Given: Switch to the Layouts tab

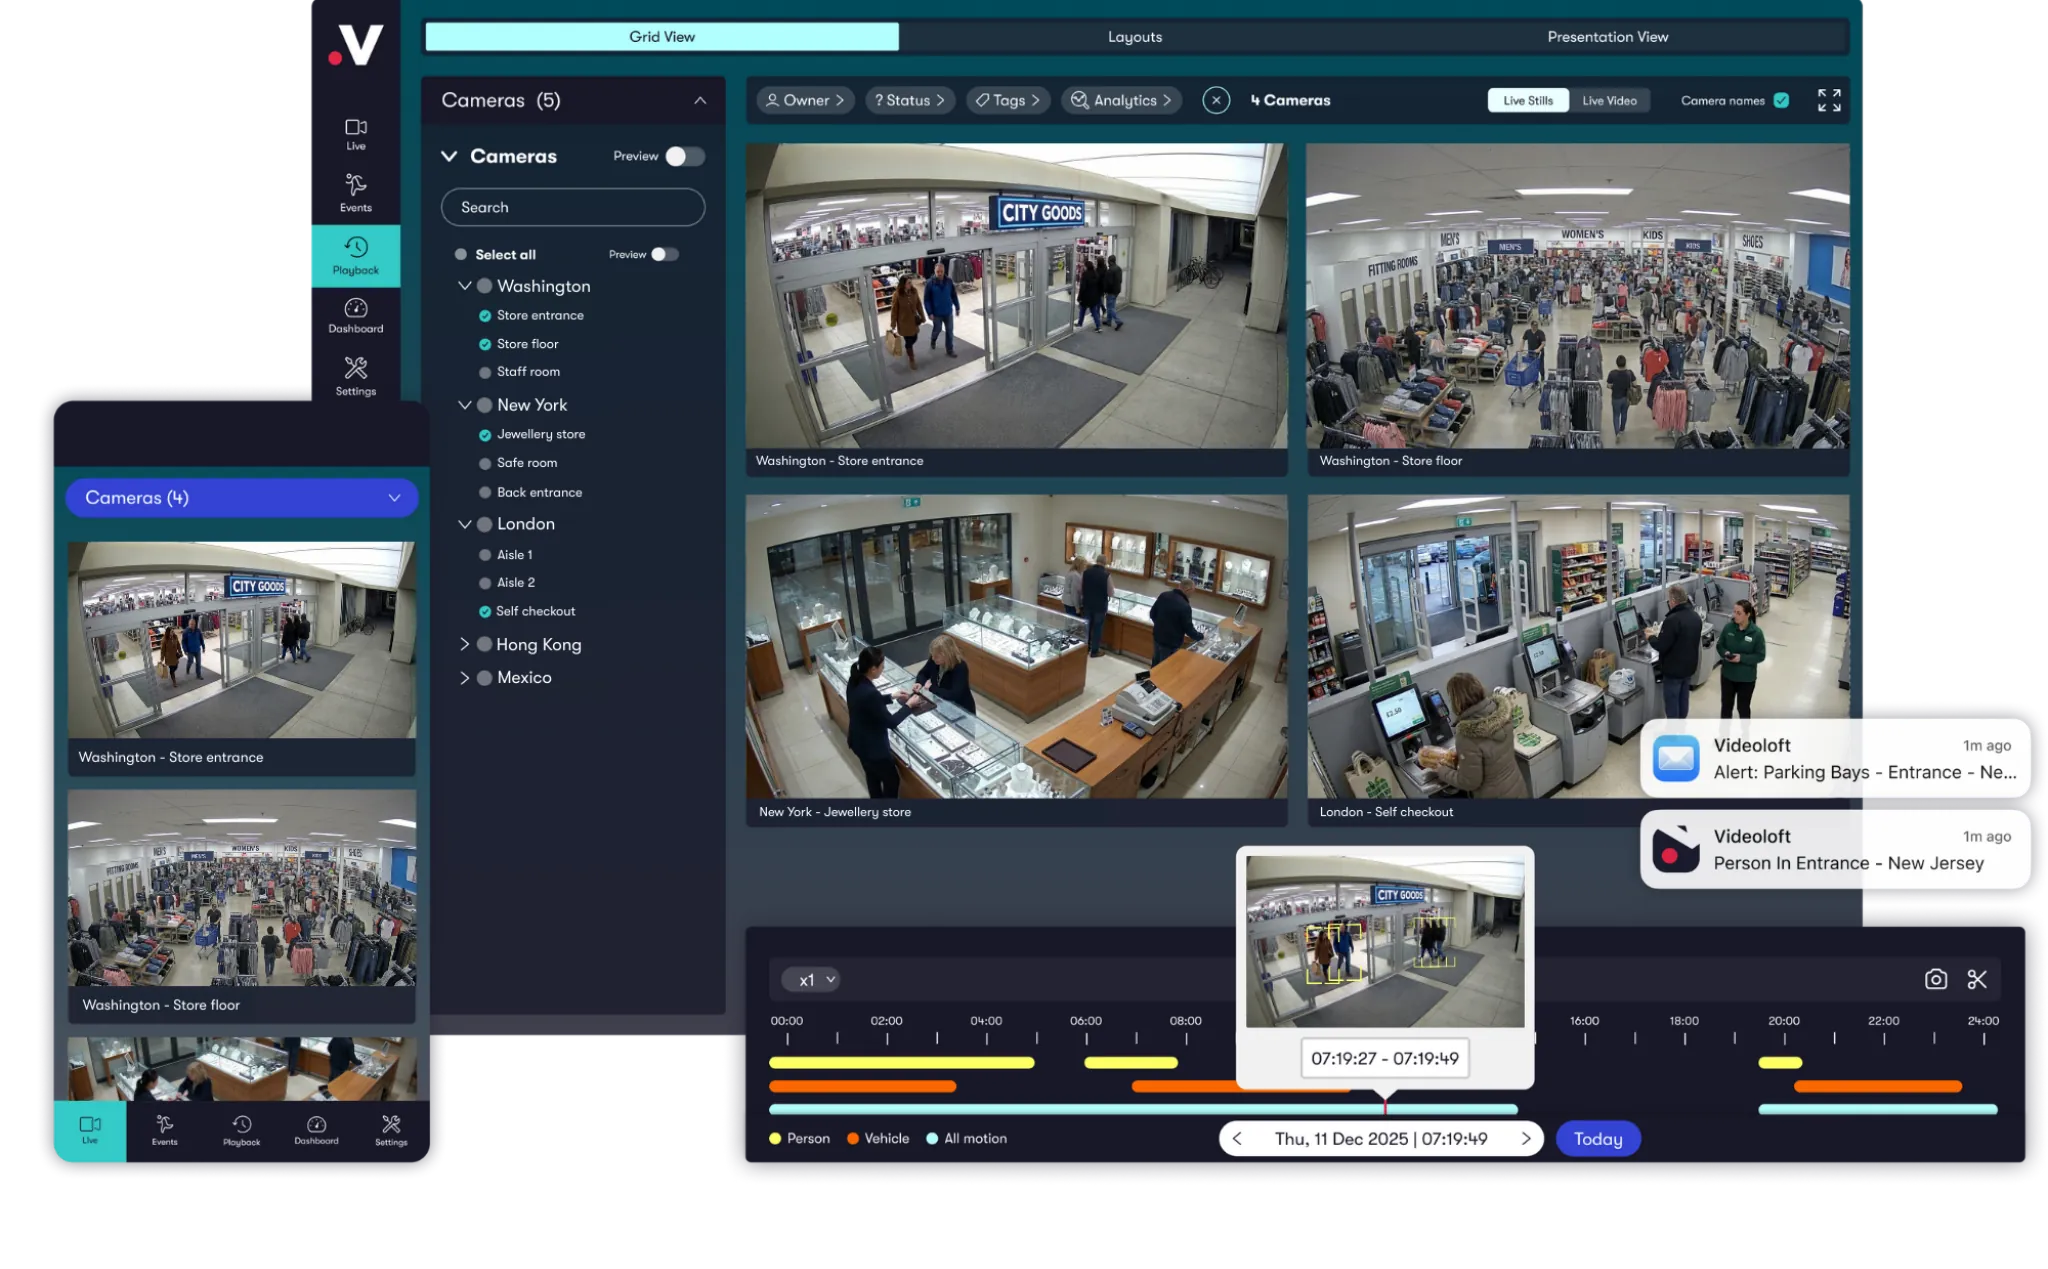Looking at the screenshot, I should click(x=1134, y=36).
